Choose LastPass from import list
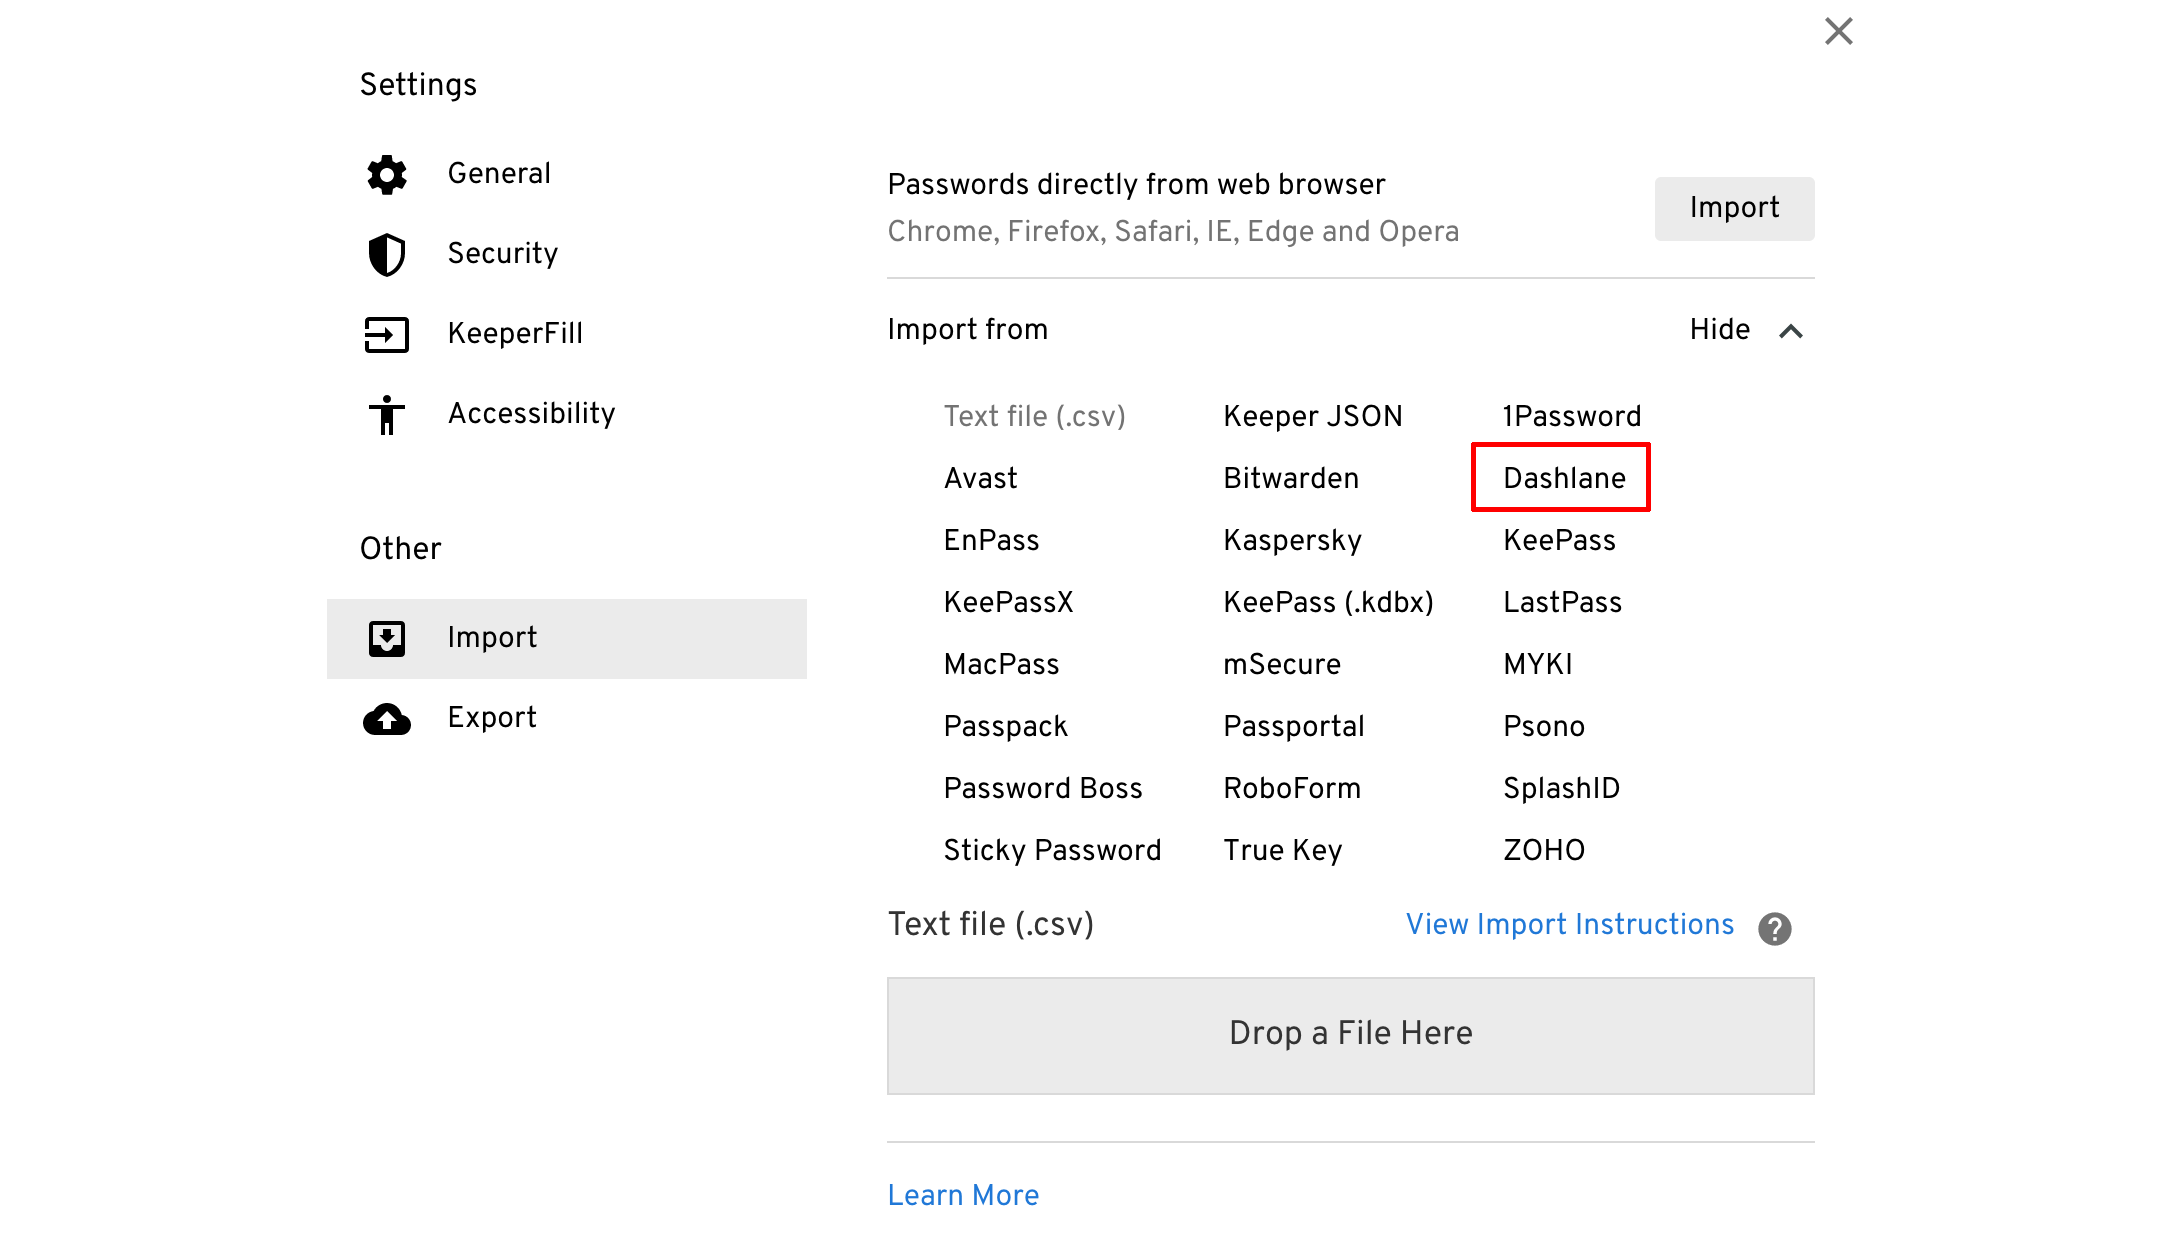This screenshot has width=2160, height=1258. tap(1562, 602)
